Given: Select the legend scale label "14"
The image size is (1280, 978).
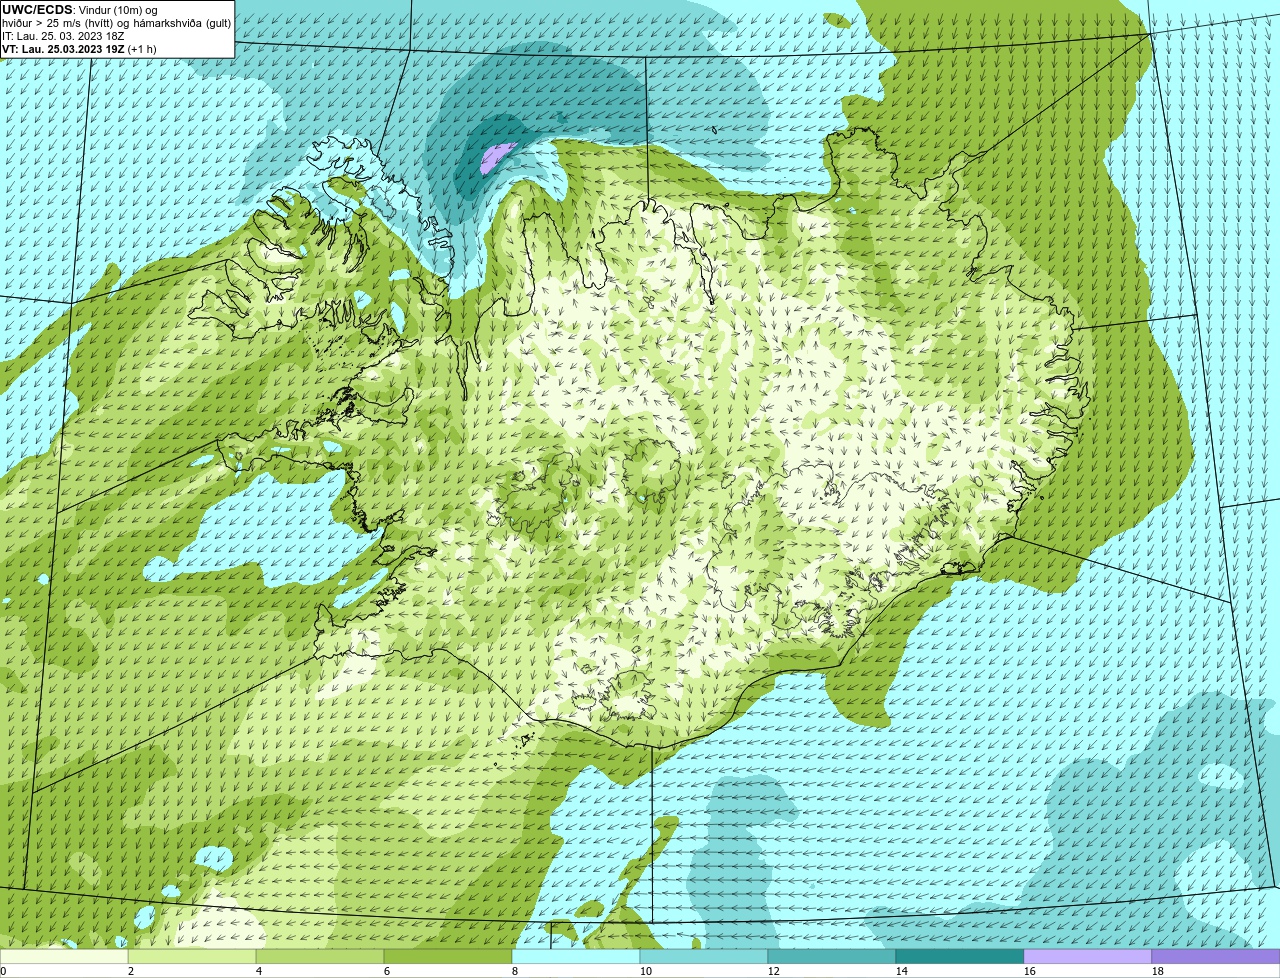Looking at the screenshot, I should tap(901, 971).
